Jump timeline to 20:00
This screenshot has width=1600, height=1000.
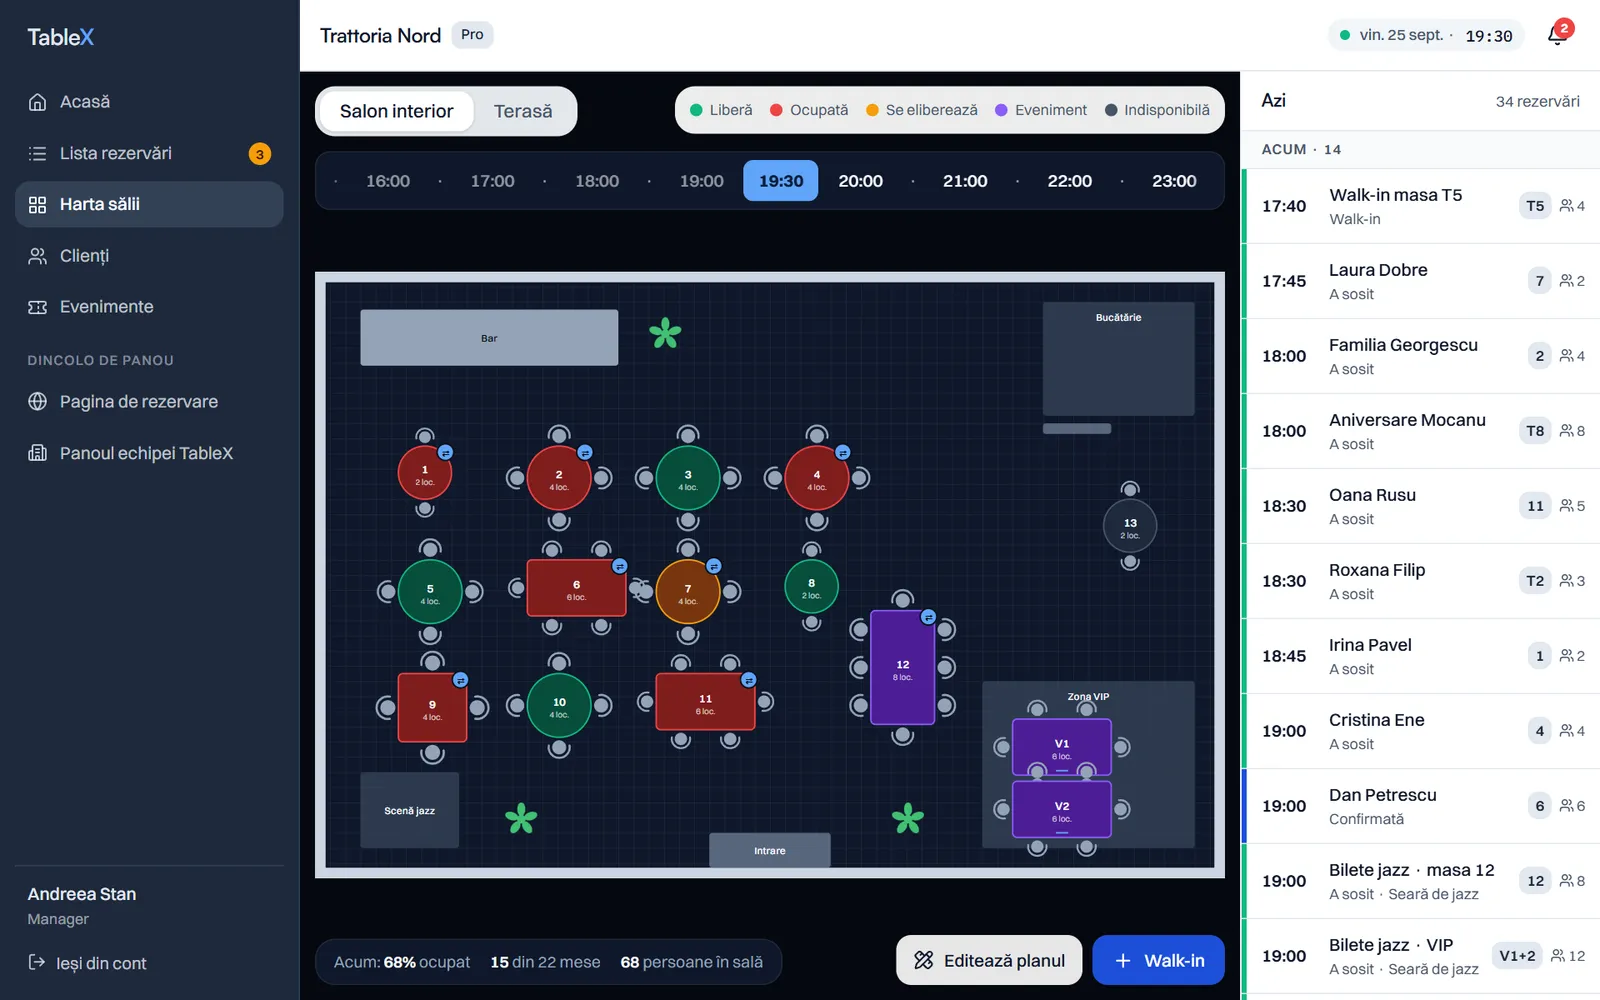point(860,181)
